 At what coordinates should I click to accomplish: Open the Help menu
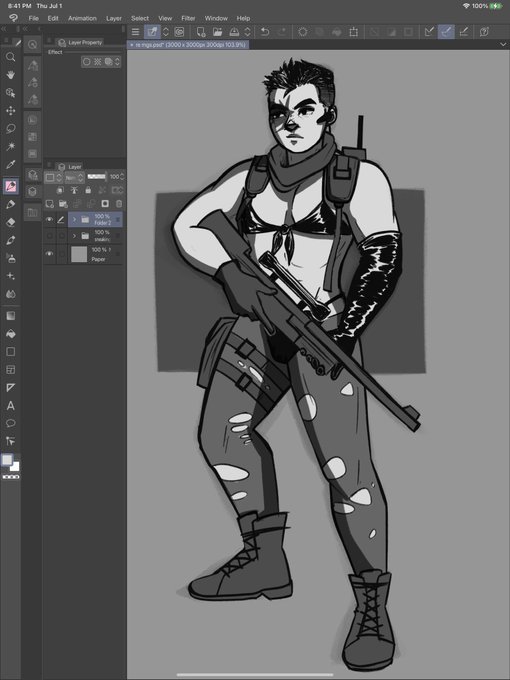pos(243,18)
